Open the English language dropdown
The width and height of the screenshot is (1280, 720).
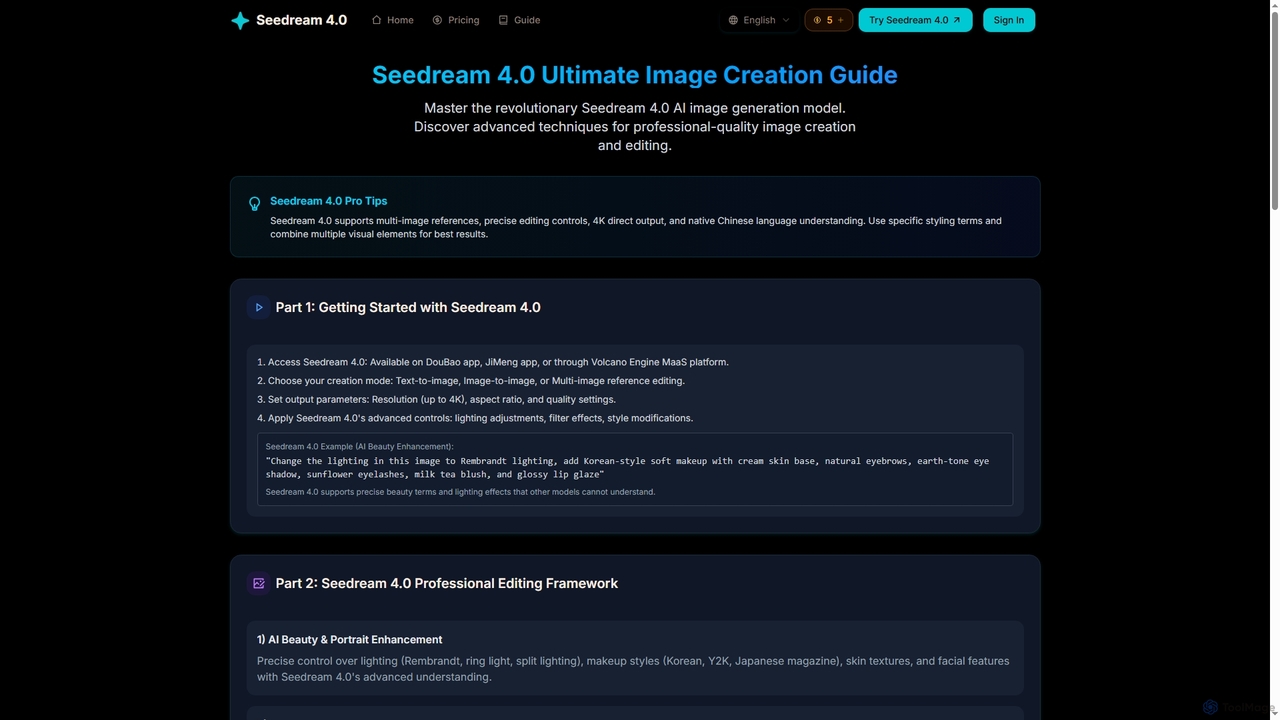click(x=759, y=20)
